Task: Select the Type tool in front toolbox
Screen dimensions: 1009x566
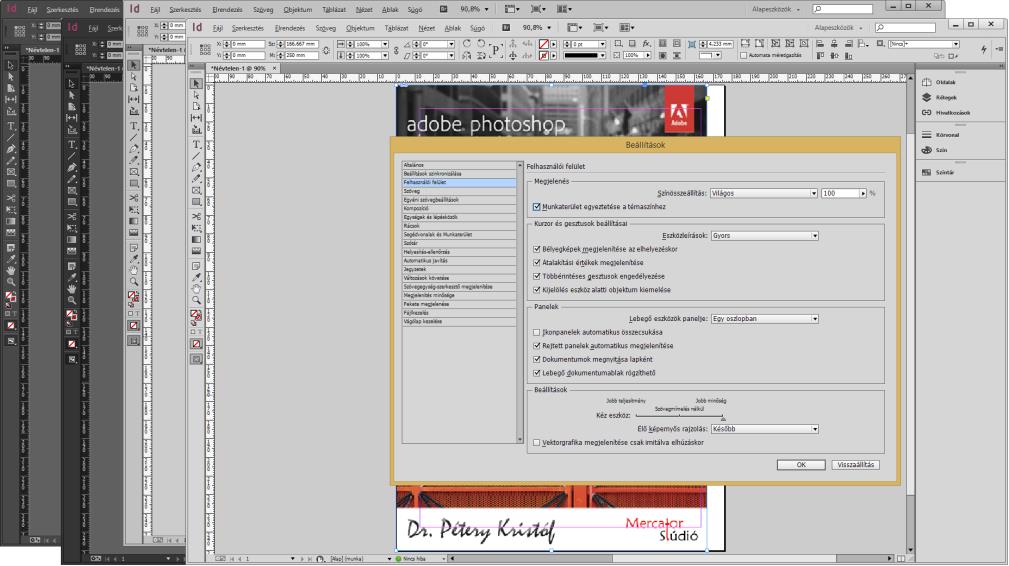Action: click(x=196, y=144)
